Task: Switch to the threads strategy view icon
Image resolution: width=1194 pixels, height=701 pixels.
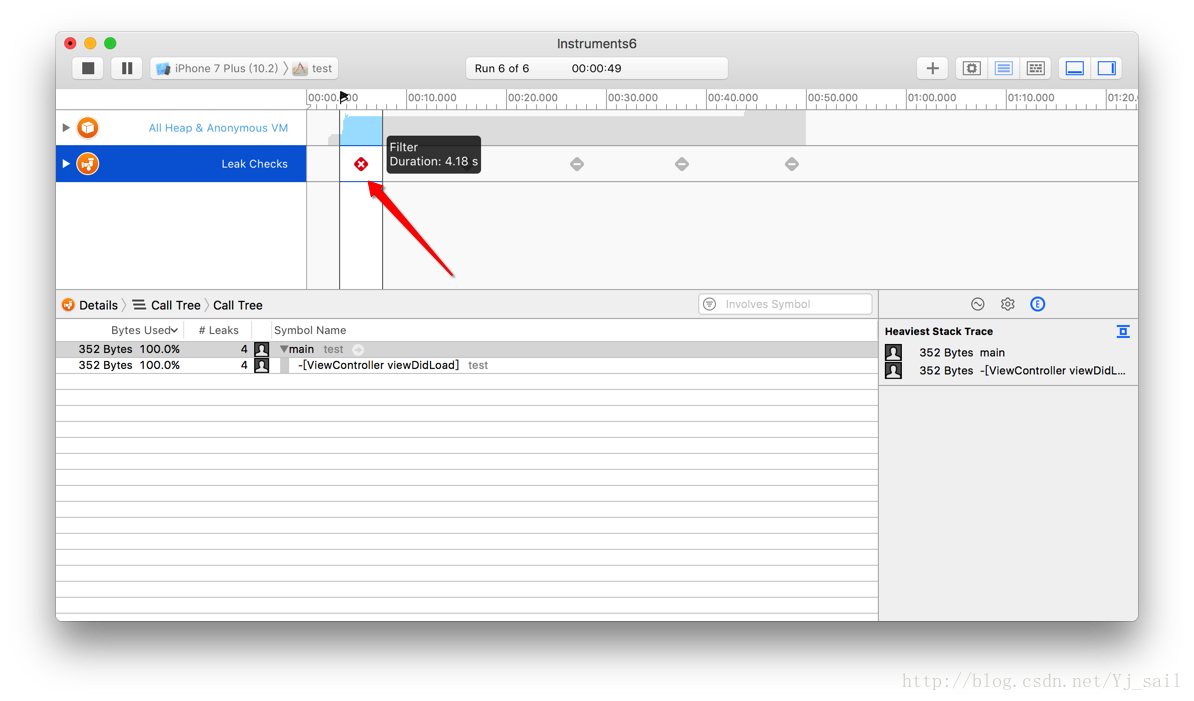Action: (1036, 69)
